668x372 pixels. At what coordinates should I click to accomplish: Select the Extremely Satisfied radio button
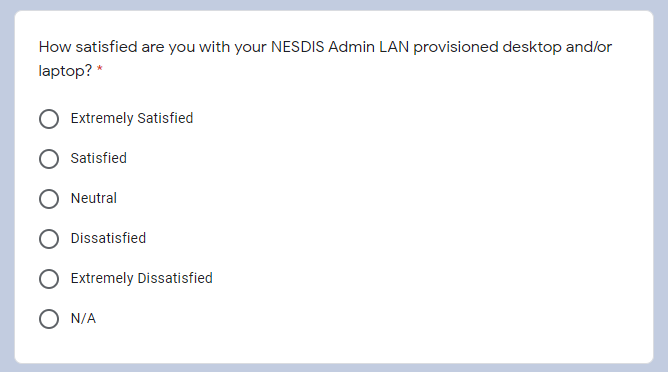[x=49, y=119]
